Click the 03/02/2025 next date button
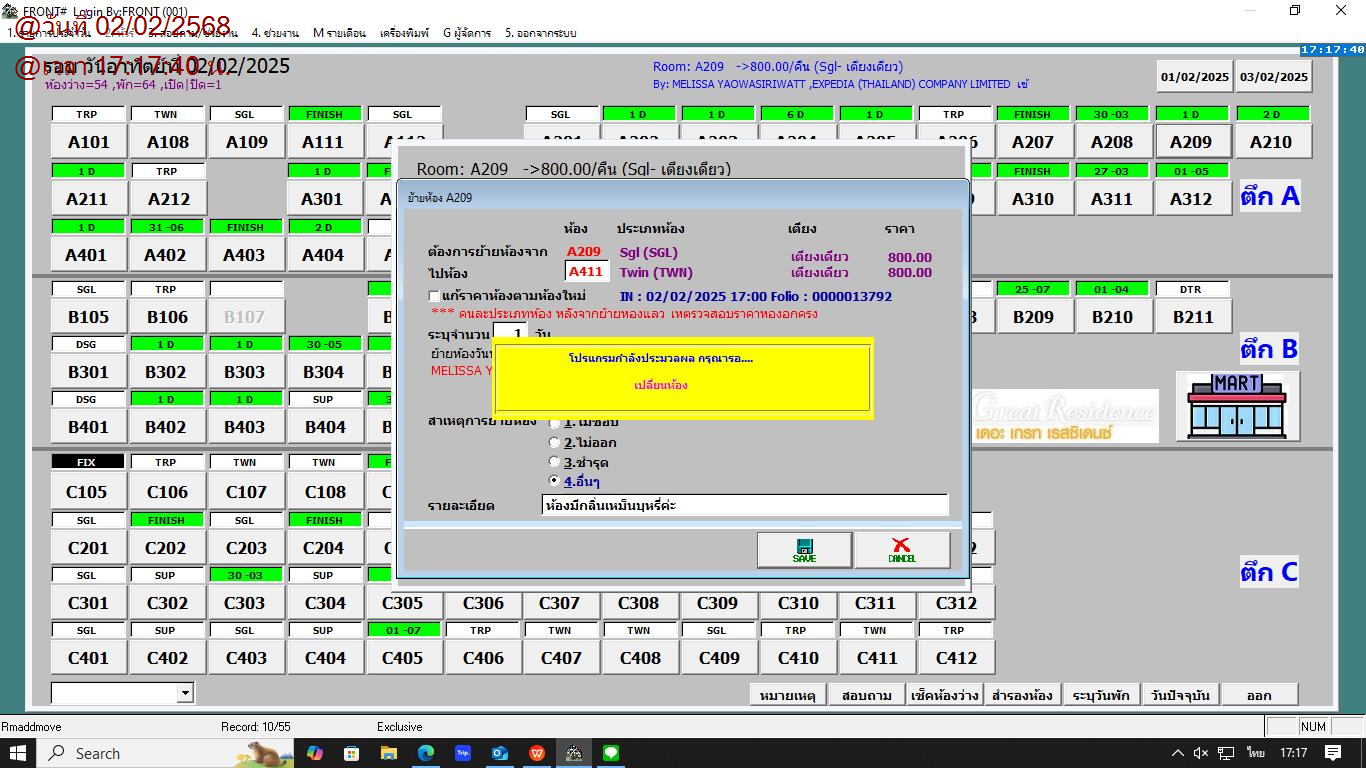1366x768 pixels. tap(1273, 77)
